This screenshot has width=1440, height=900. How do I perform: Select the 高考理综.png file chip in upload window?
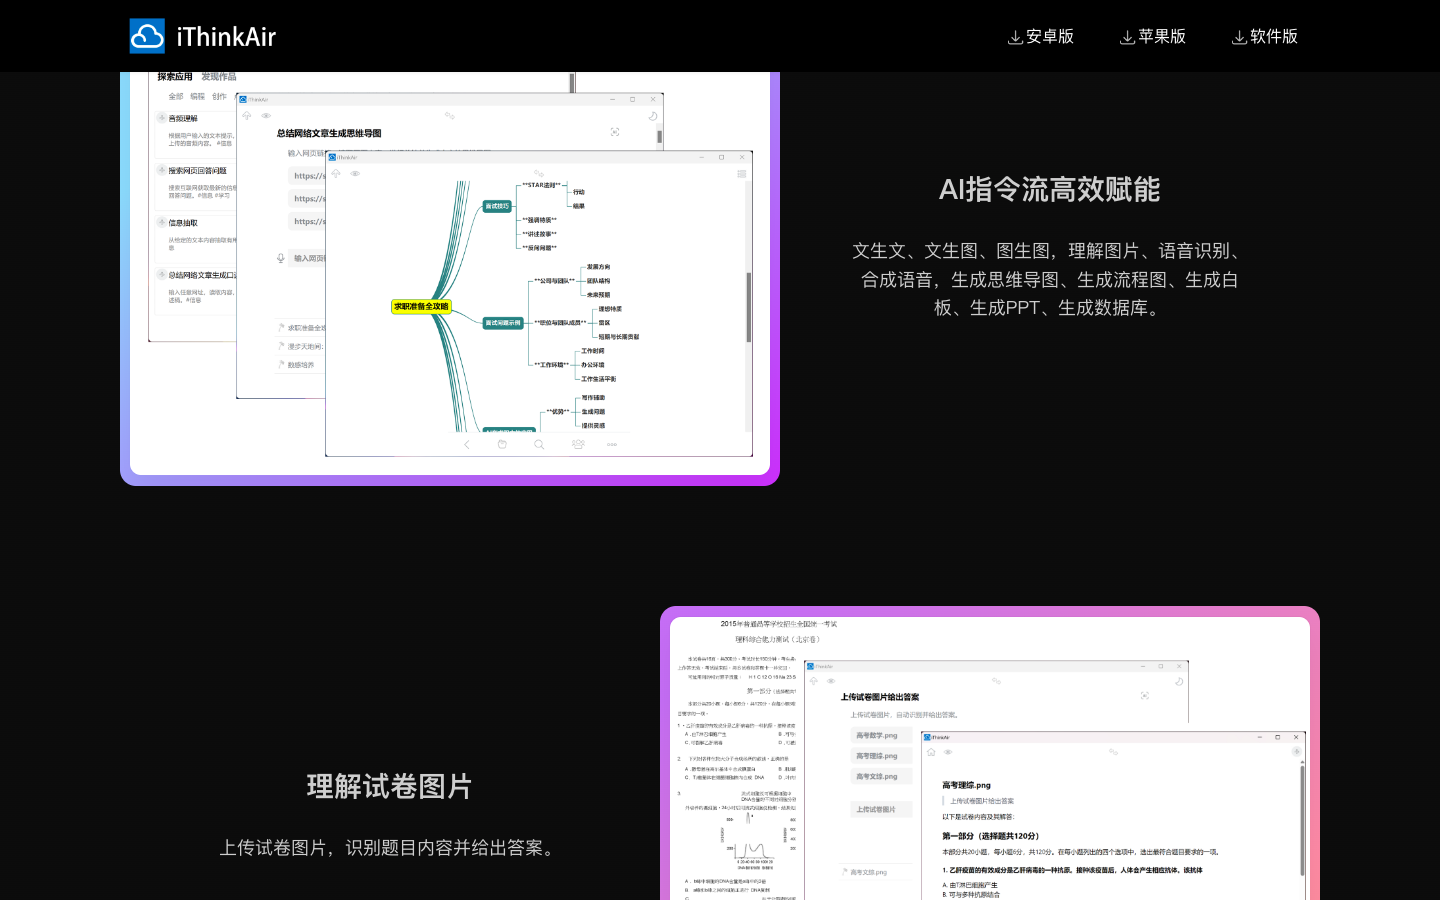tap(881, 756)
